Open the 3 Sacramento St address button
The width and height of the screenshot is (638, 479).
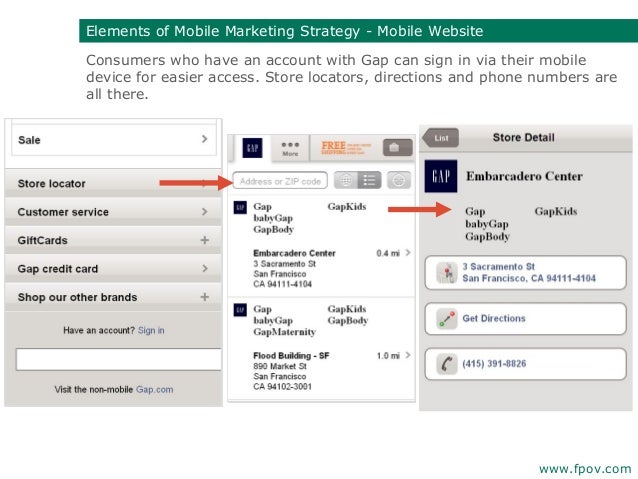tap(525, 273)
